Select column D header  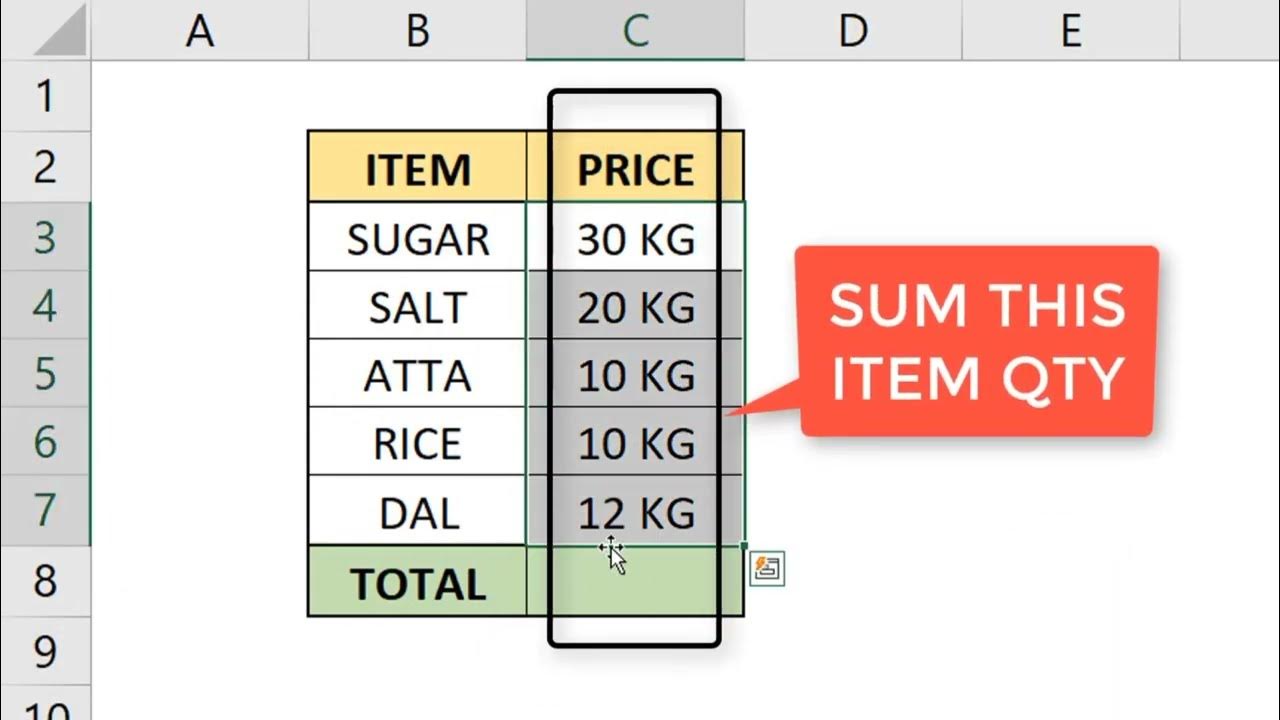[852, 31]
